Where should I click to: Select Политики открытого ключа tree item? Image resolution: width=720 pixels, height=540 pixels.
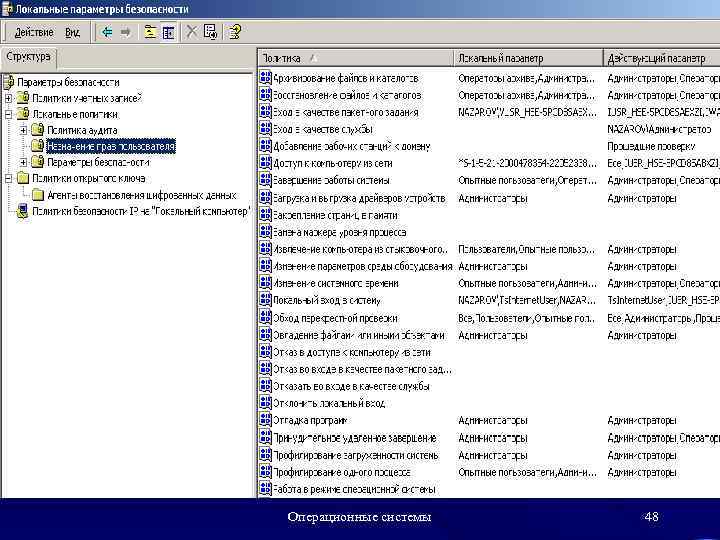89,178
